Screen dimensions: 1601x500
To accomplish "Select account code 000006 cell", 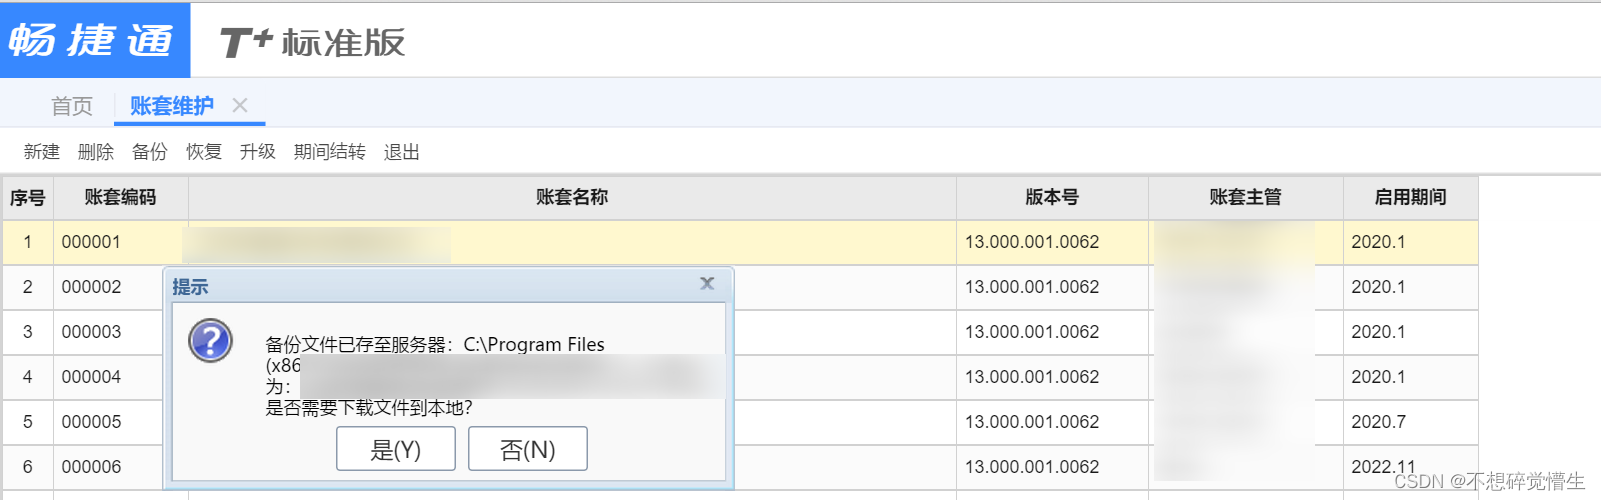I will (x=109, y=467).
